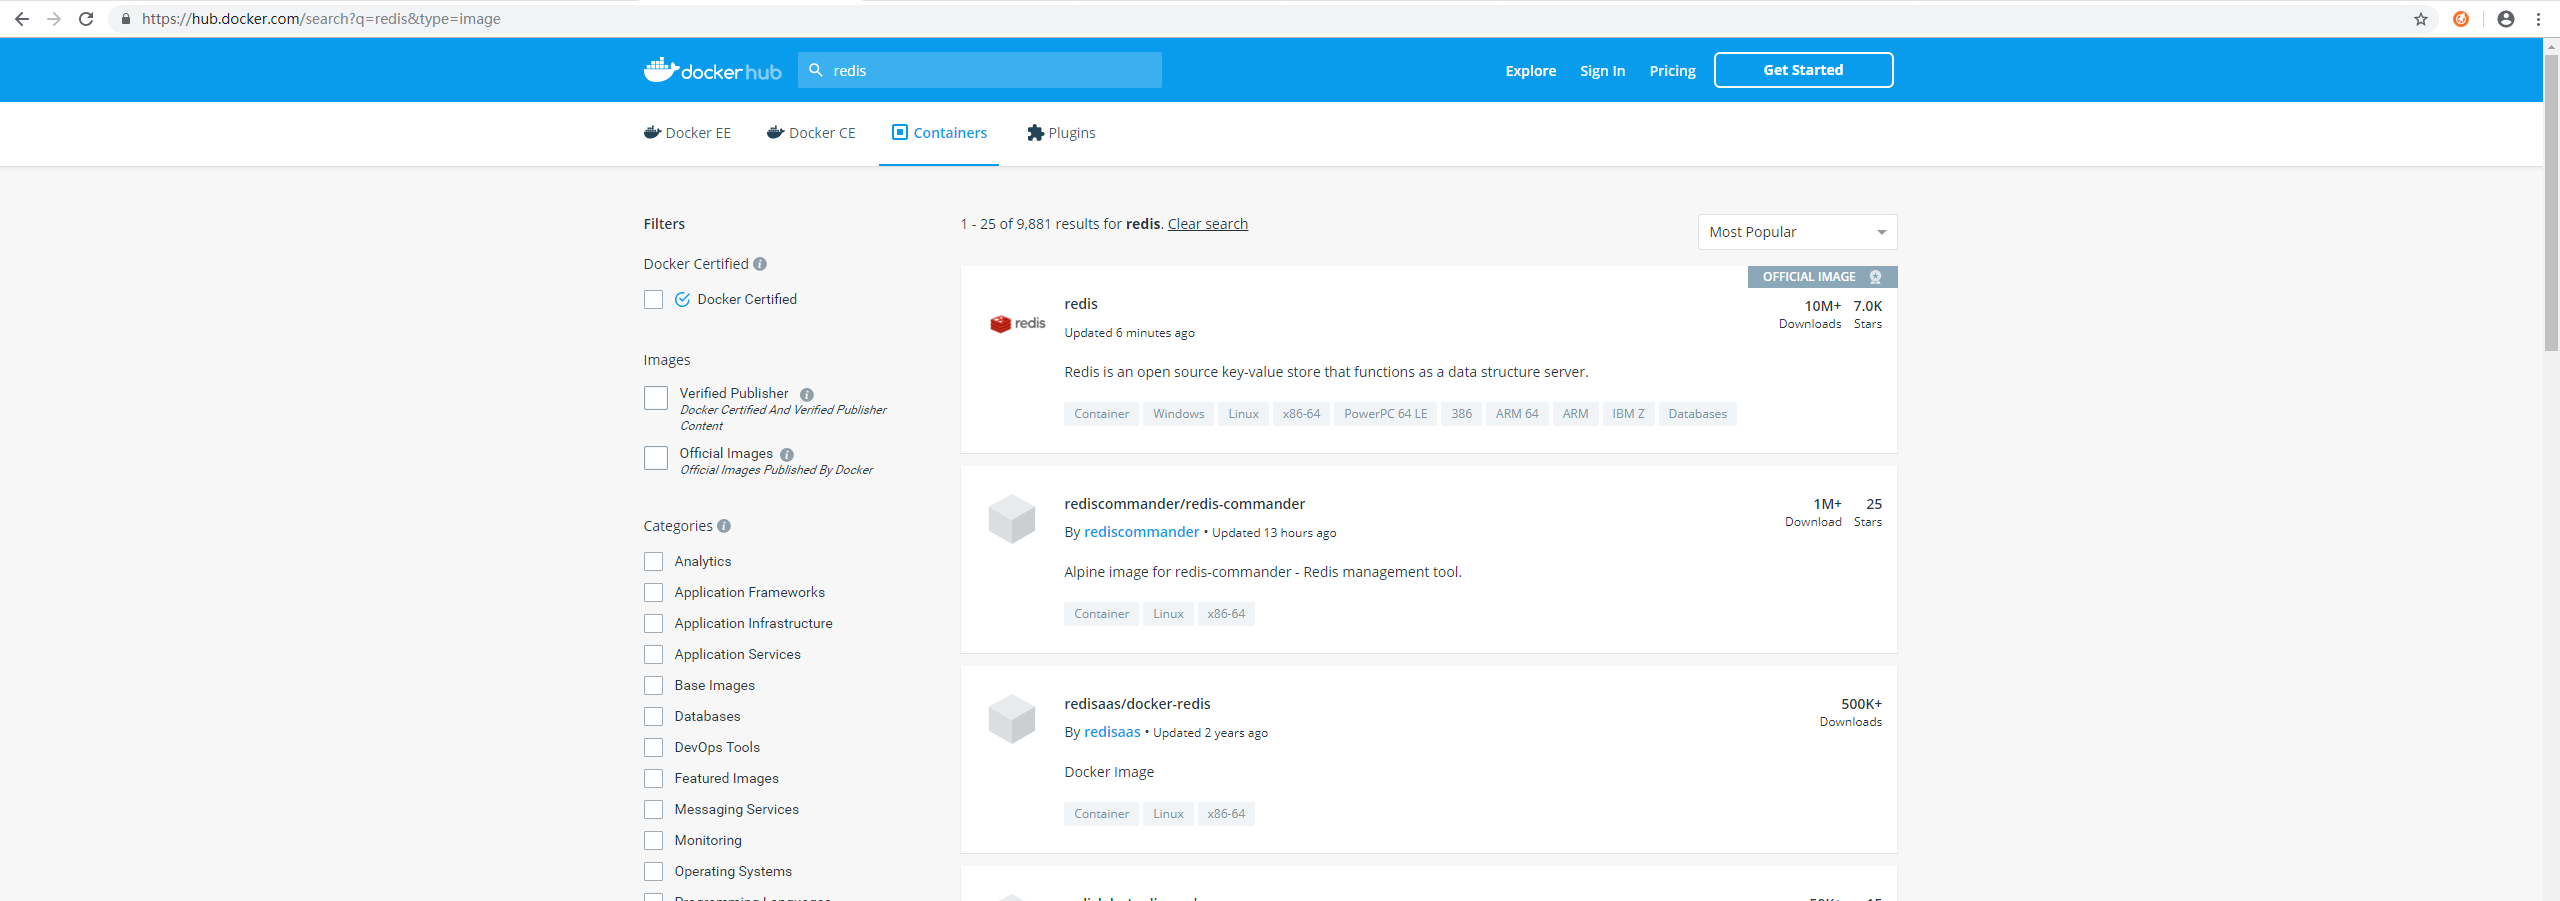This screenshot has width=2560, height=901.
Task: Check the Databases category checkbox
Action: point(653,717)
